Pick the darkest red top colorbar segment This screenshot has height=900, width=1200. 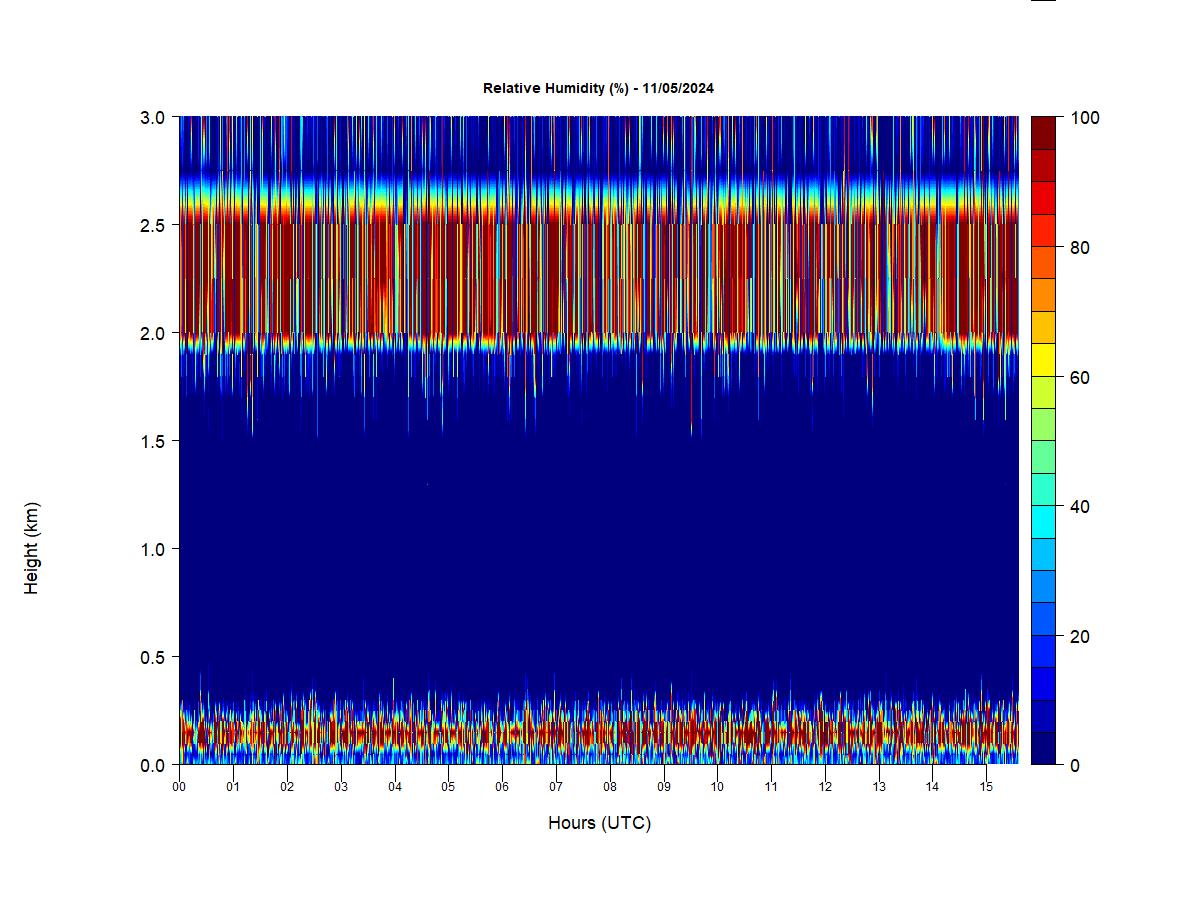click(x=1043, y=132)
